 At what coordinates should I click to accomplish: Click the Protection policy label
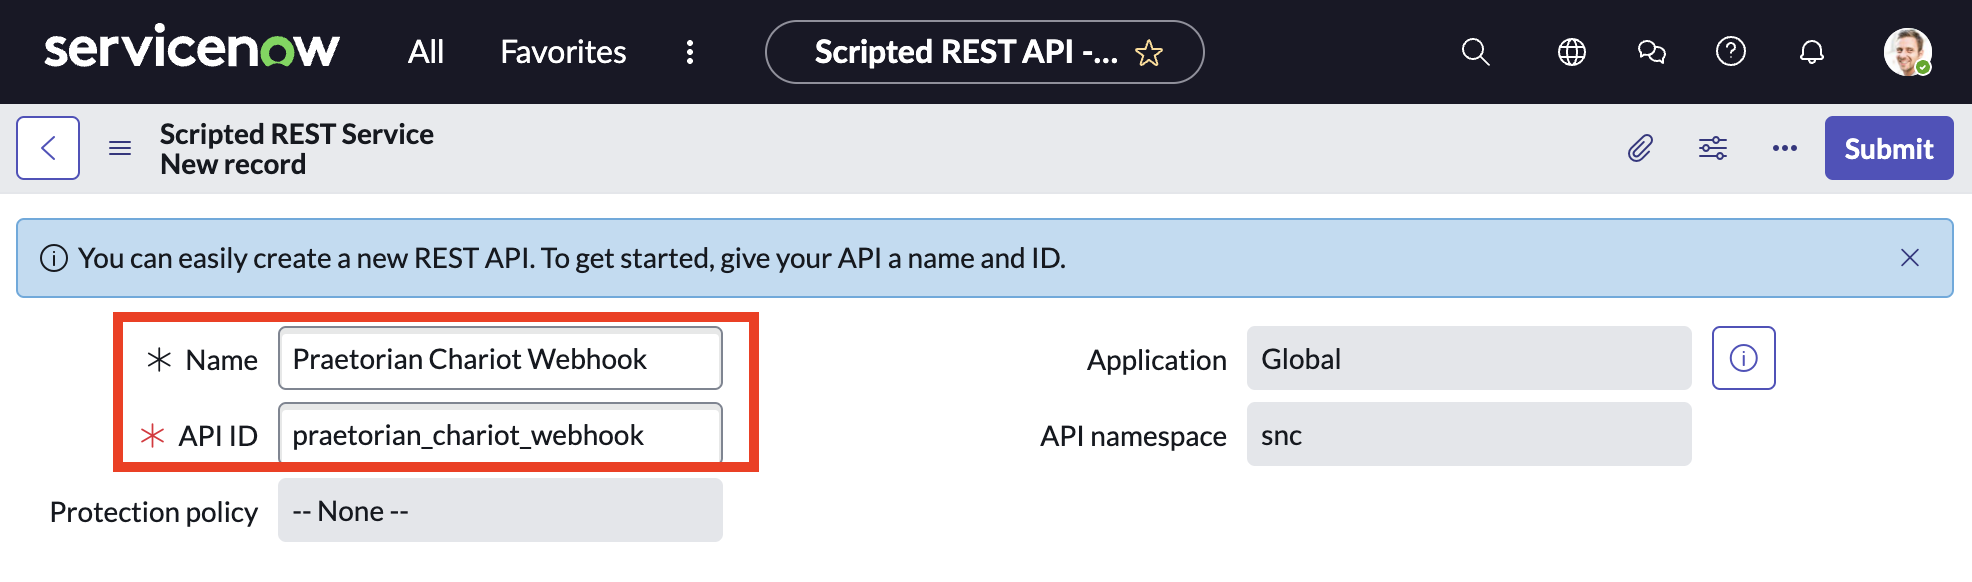(154, 512)
